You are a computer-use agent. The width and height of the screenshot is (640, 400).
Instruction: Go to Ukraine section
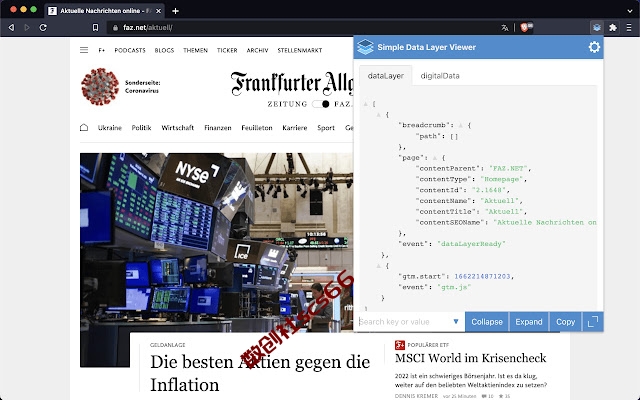click(x=110, y=128)
